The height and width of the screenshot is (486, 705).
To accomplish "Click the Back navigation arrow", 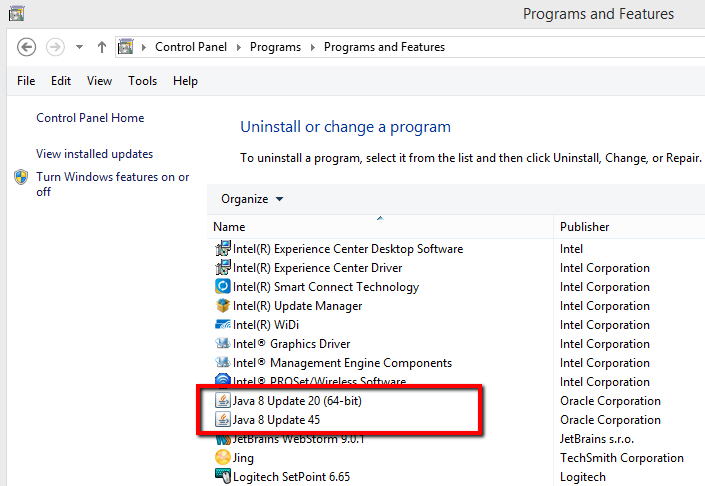I will (x=27, y=47).
